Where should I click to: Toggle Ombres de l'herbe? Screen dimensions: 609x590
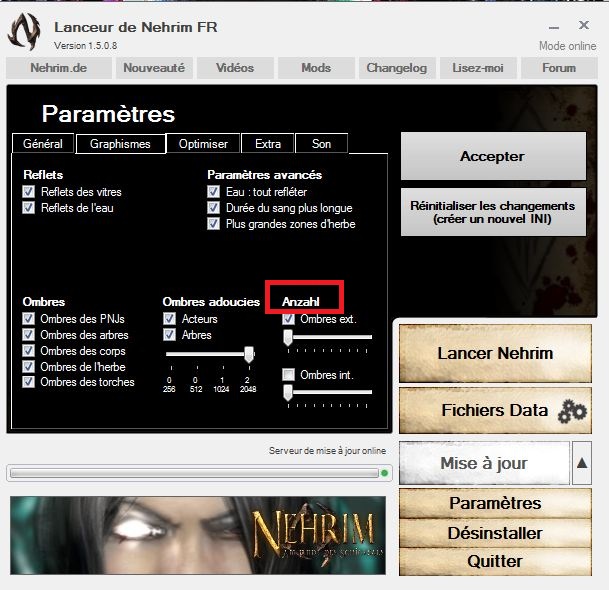[x=28, y=366]
